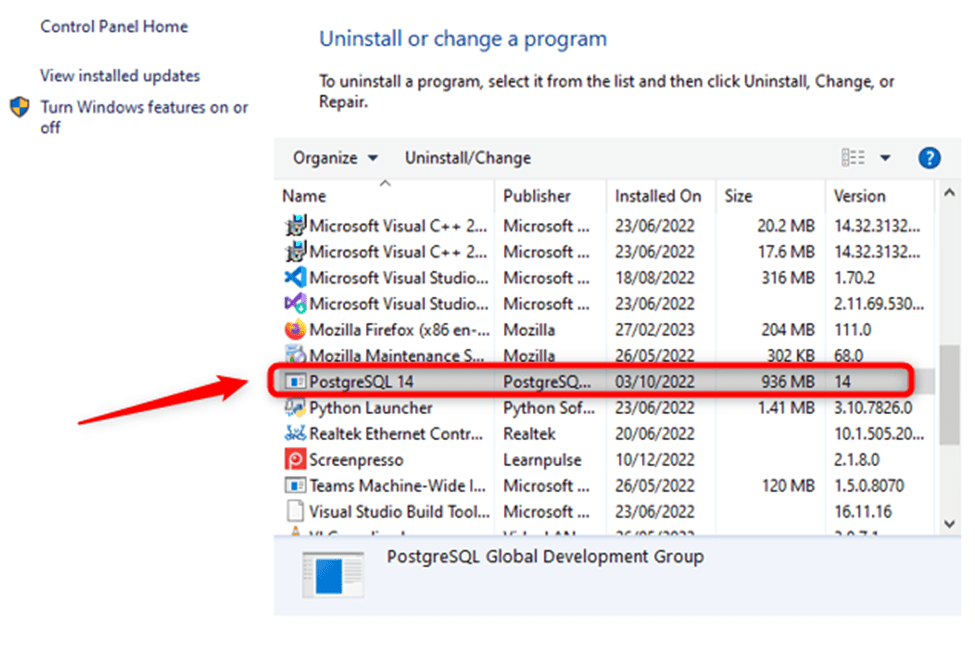
Task: Navigate to Control Panel Home
Action: click(x=113, y=26)
